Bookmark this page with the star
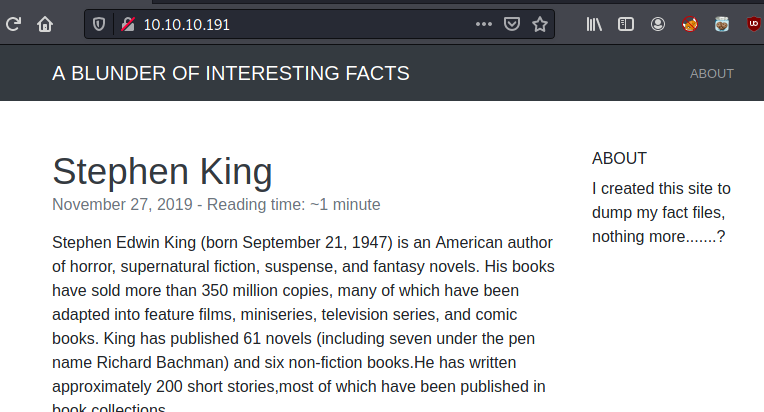Viewport: 764px width, 412px height. (540, 24)
